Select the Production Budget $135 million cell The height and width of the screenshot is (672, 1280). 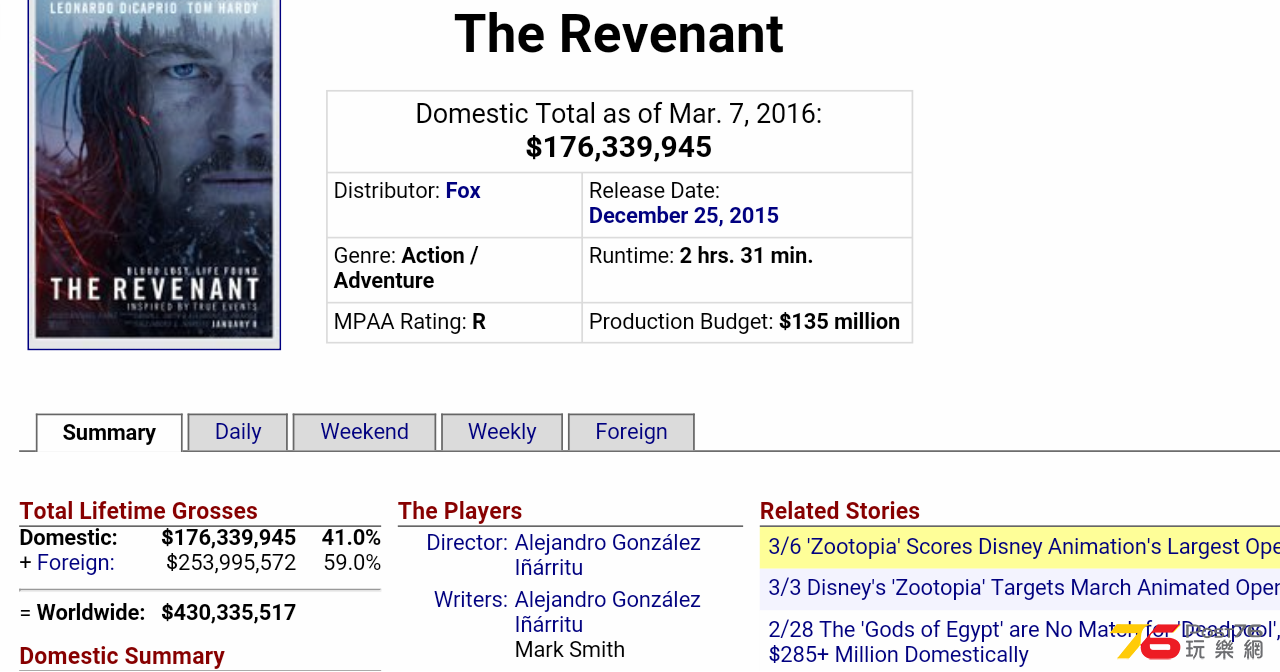[747, 322]
